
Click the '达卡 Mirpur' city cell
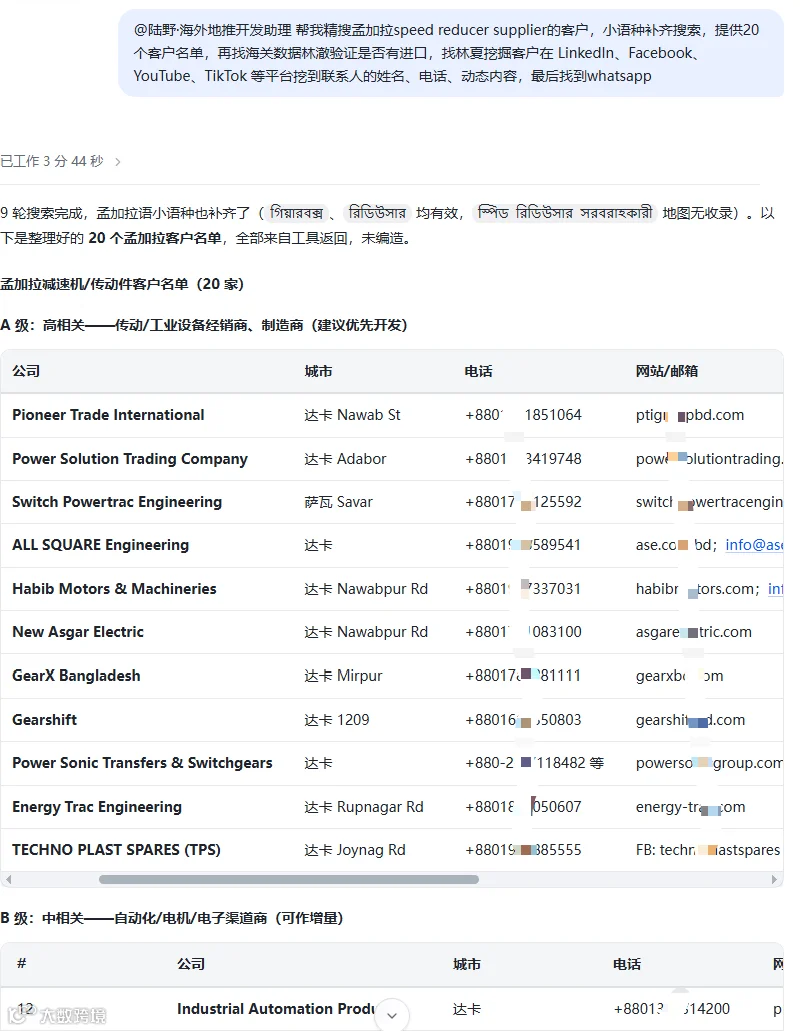coord(343,675)
